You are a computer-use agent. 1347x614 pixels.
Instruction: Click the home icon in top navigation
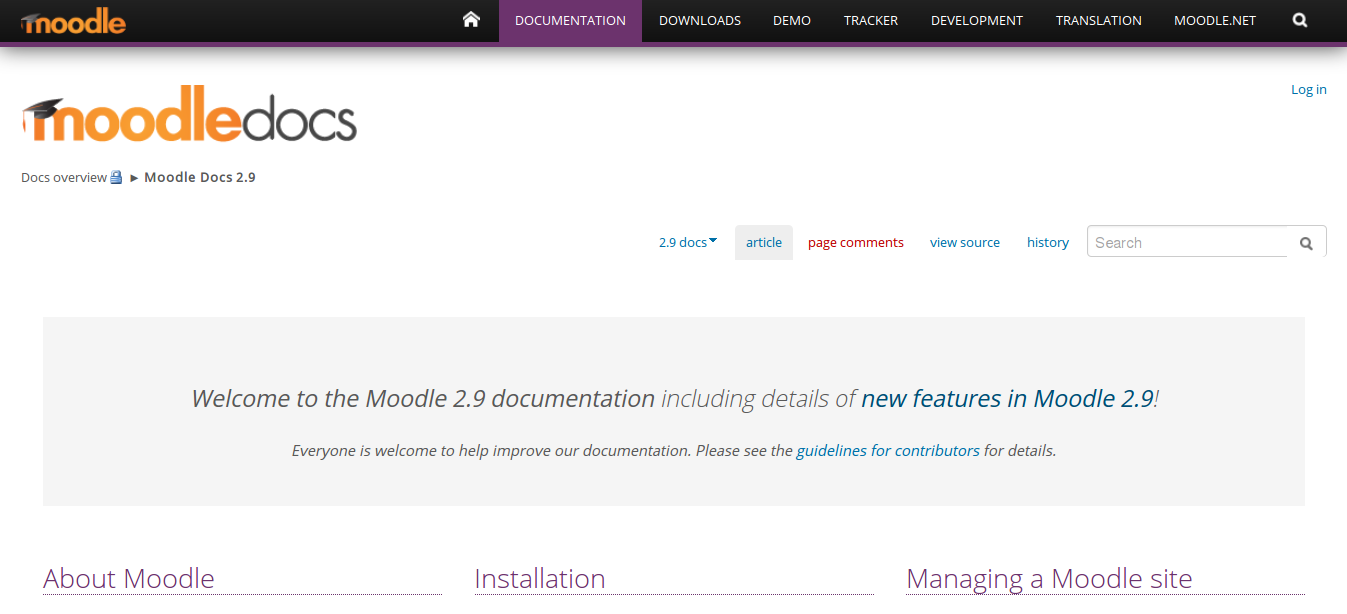click(471, 20)
